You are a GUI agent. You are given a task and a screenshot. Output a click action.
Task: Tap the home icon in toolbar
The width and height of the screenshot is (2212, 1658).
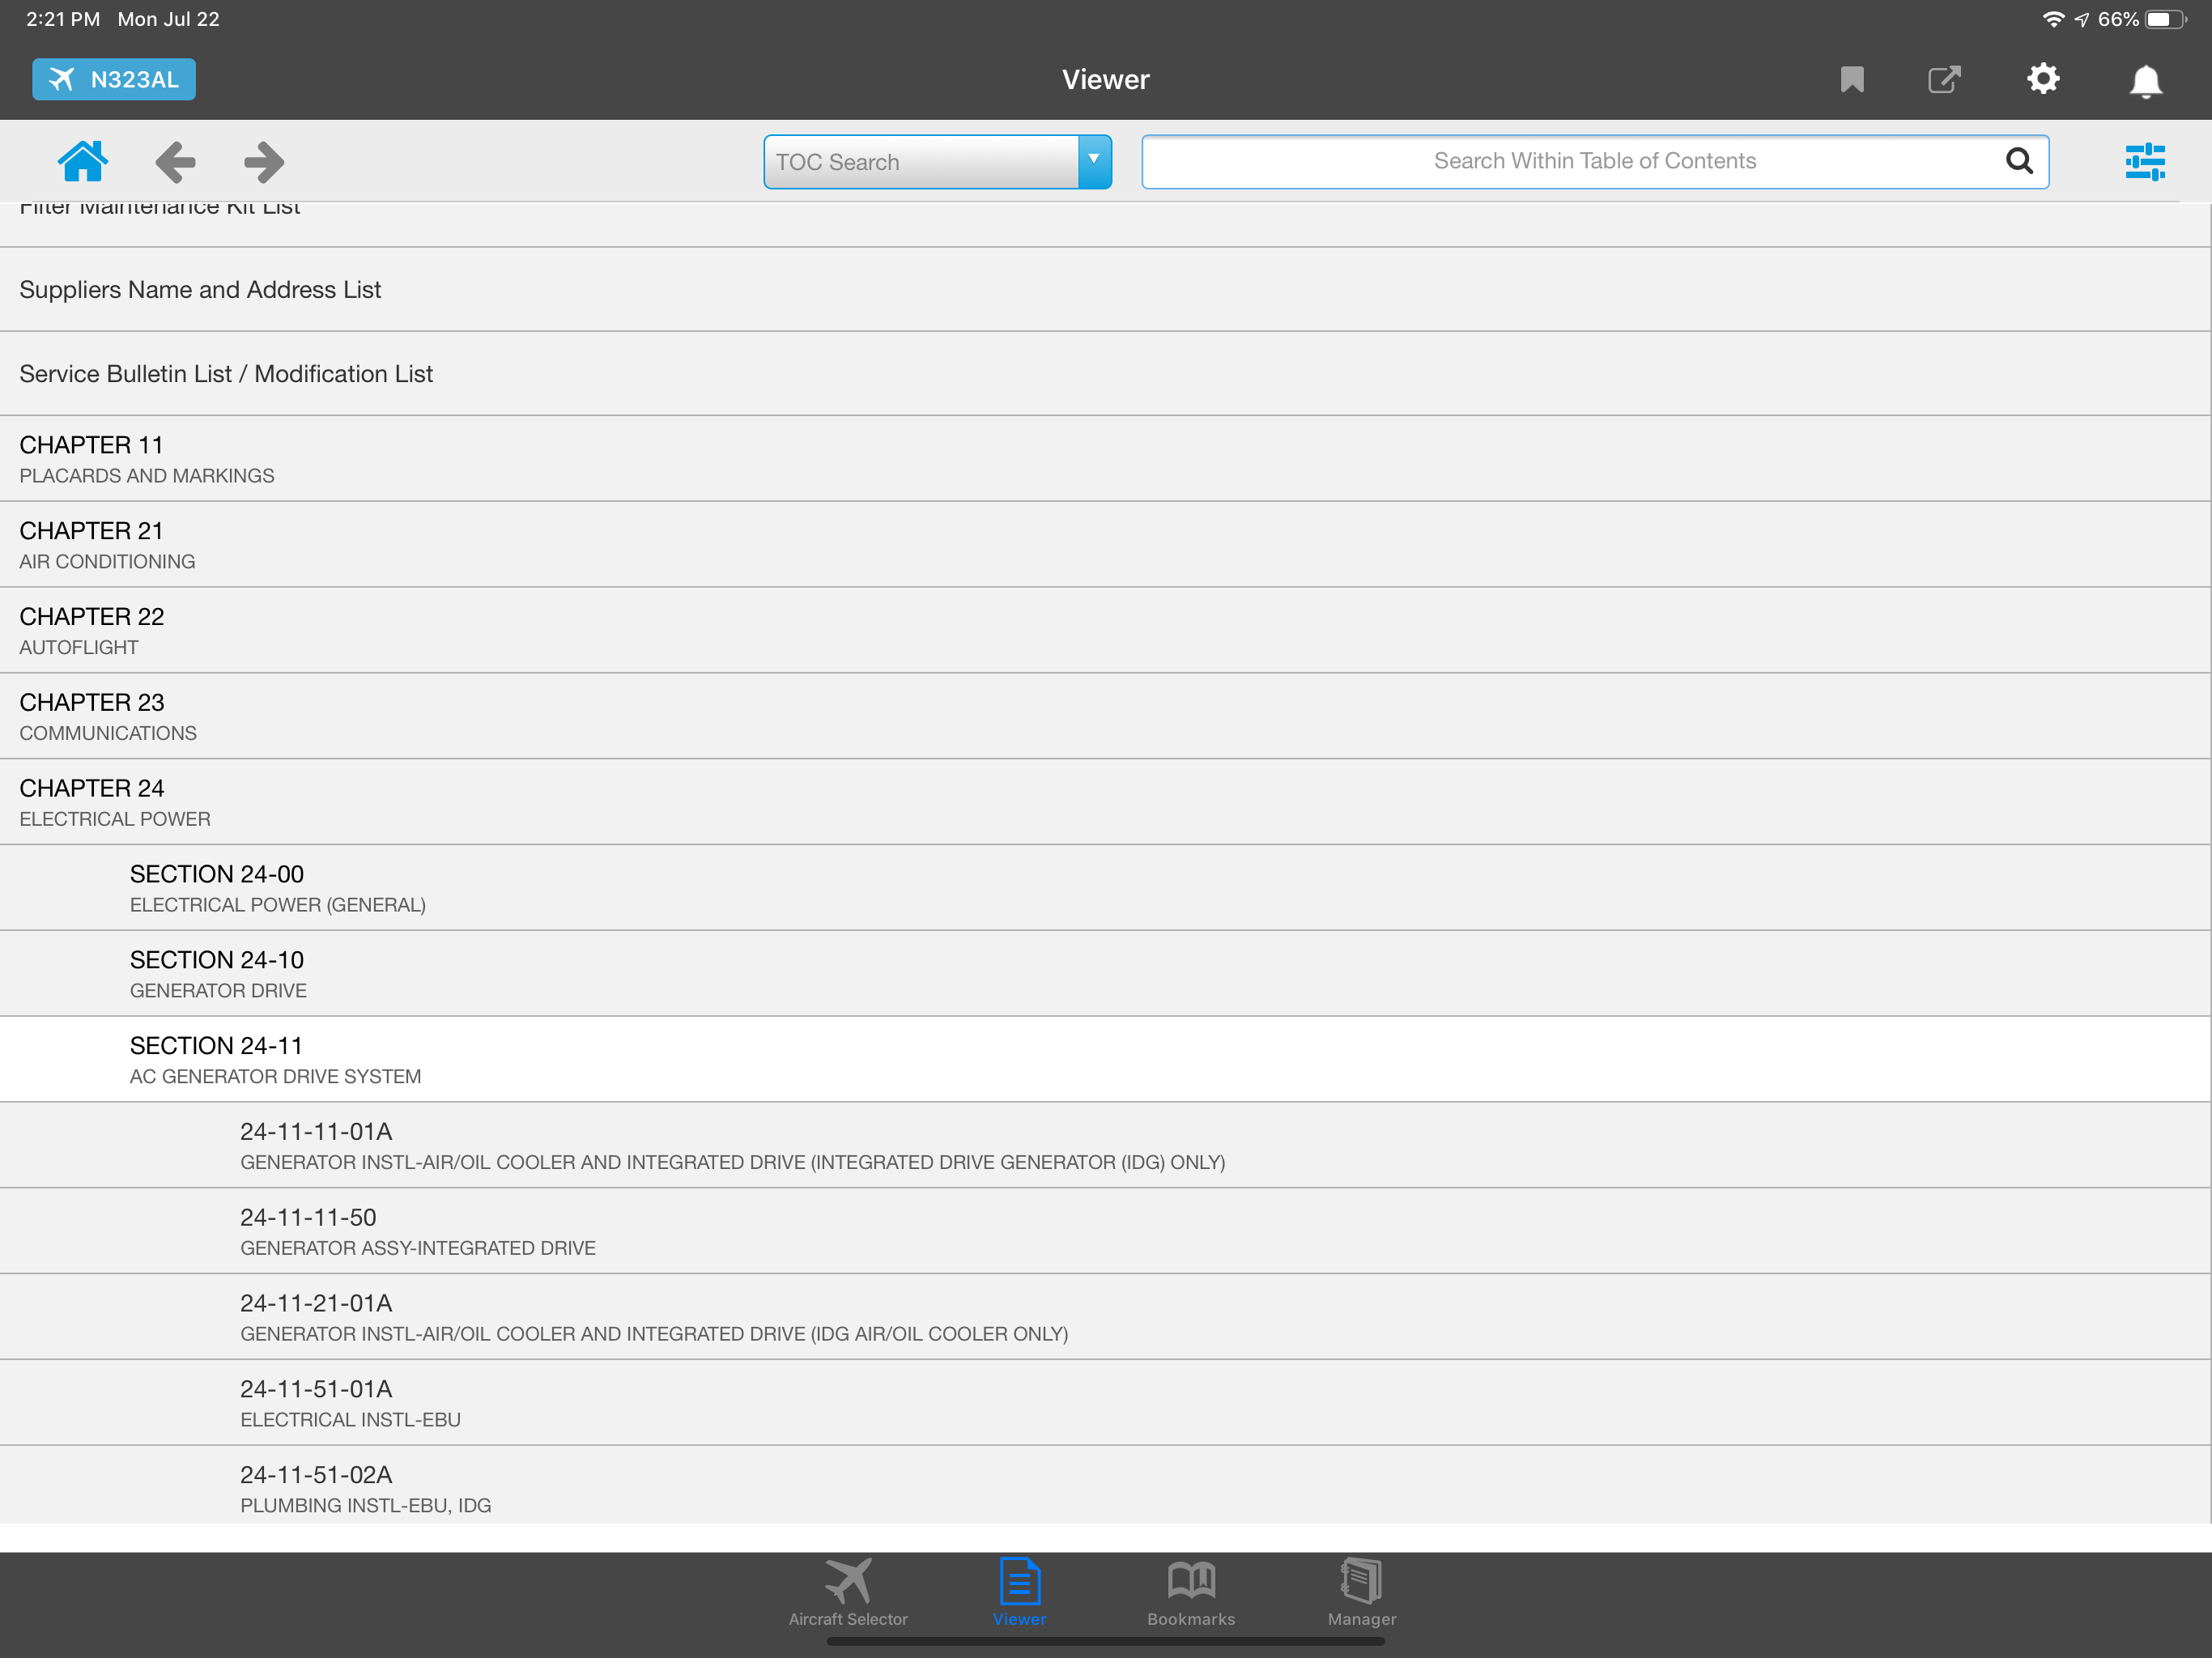(x=82, y=161)
